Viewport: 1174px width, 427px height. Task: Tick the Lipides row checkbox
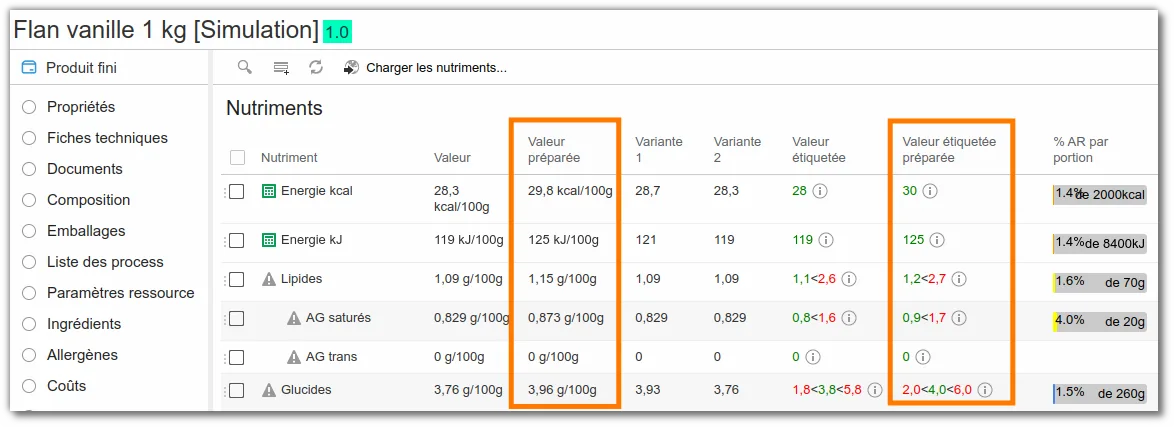237,279
